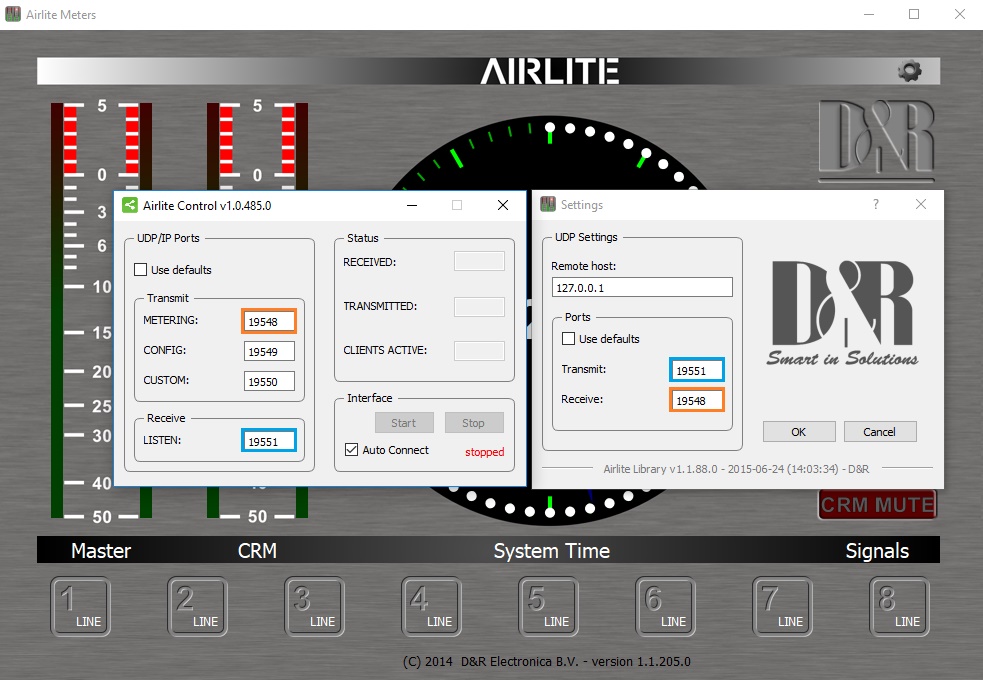The width and height of the screenshot is (983, 680).
Task: Click the CONFIG port field
Action: (x=269, y=351)
